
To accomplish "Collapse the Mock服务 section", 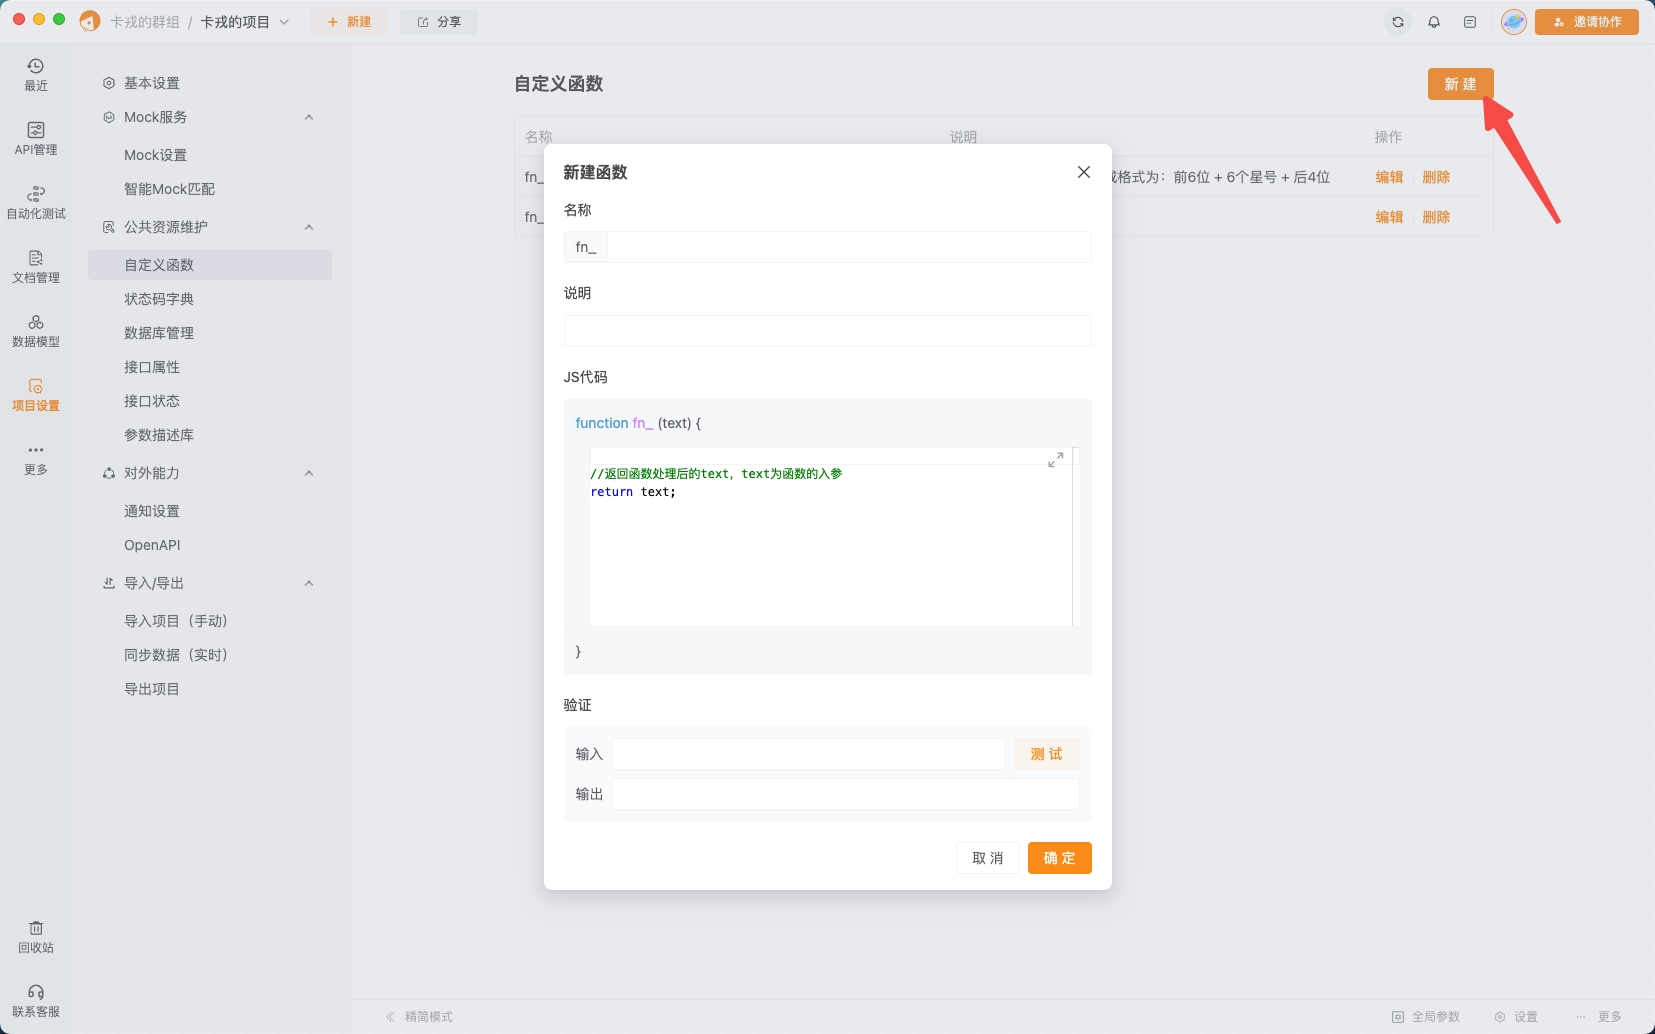I will tap(309, 117).
